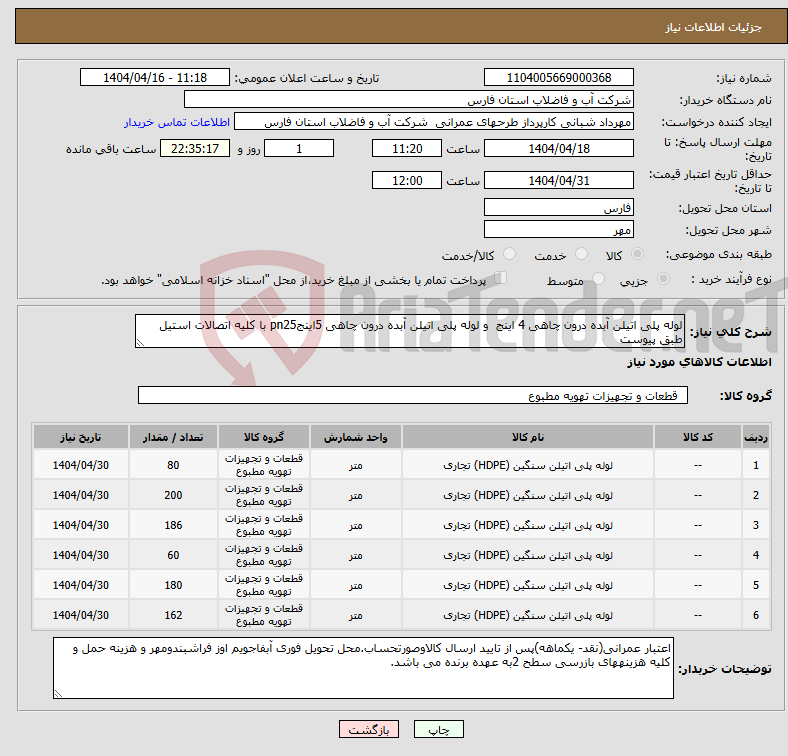Click the واحد شمارش column header

(355, 437)
